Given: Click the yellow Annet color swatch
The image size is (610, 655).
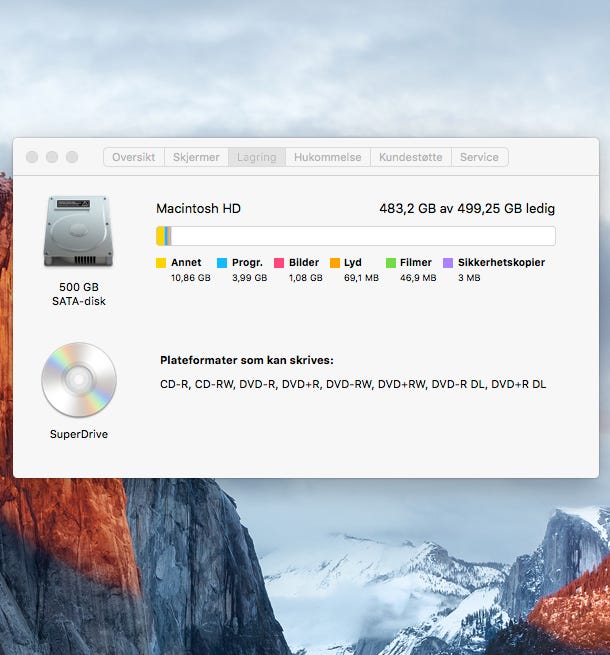Looking at the screenshot, I should coord(161,263).
